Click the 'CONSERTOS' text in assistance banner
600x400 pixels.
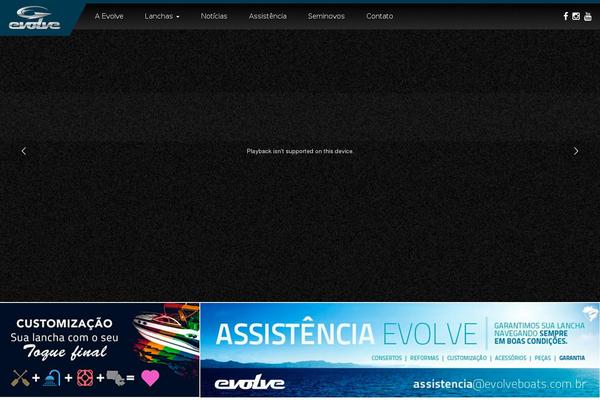click(386, 358)
